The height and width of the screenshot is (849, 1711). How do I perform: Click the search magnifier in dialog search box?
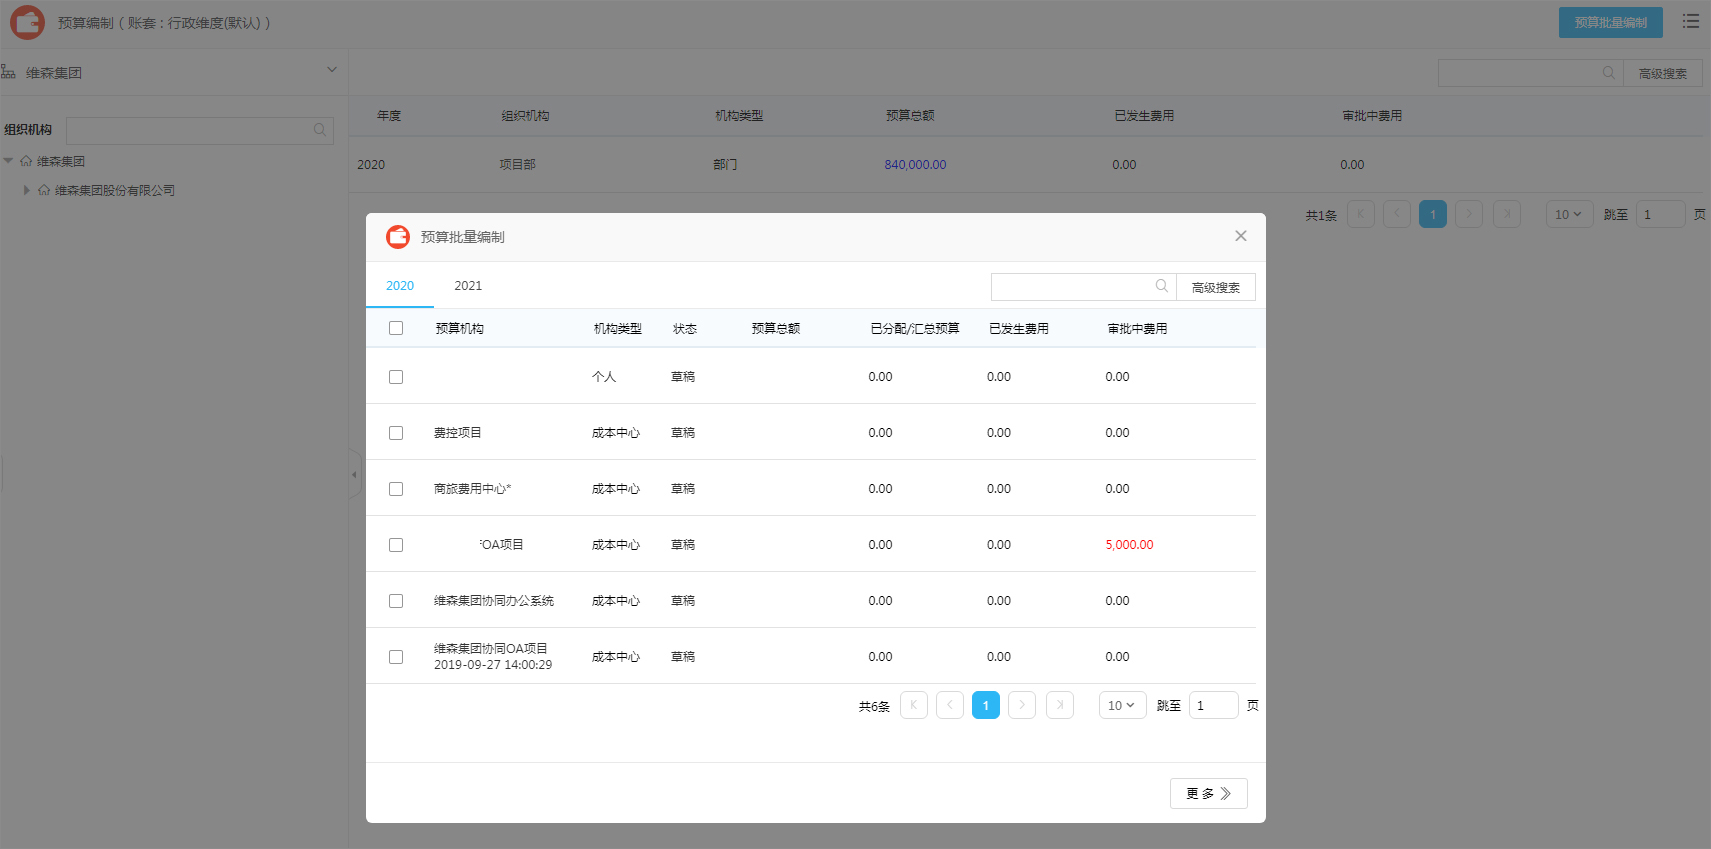click(x=1161, y=286)
